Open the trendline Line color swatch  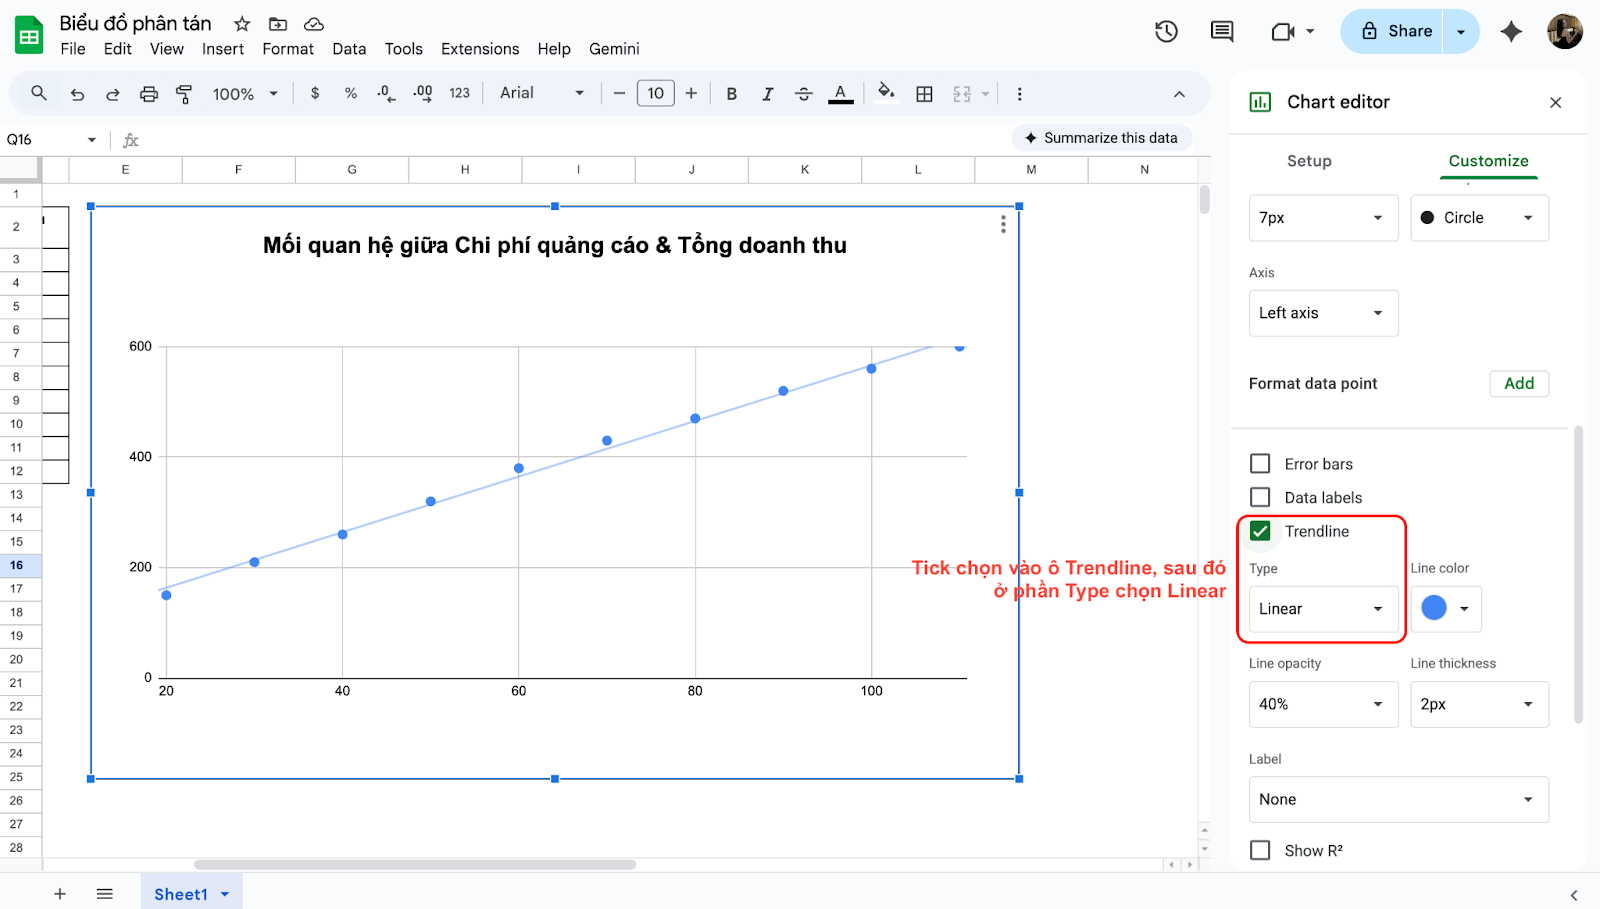(1445, 608)
